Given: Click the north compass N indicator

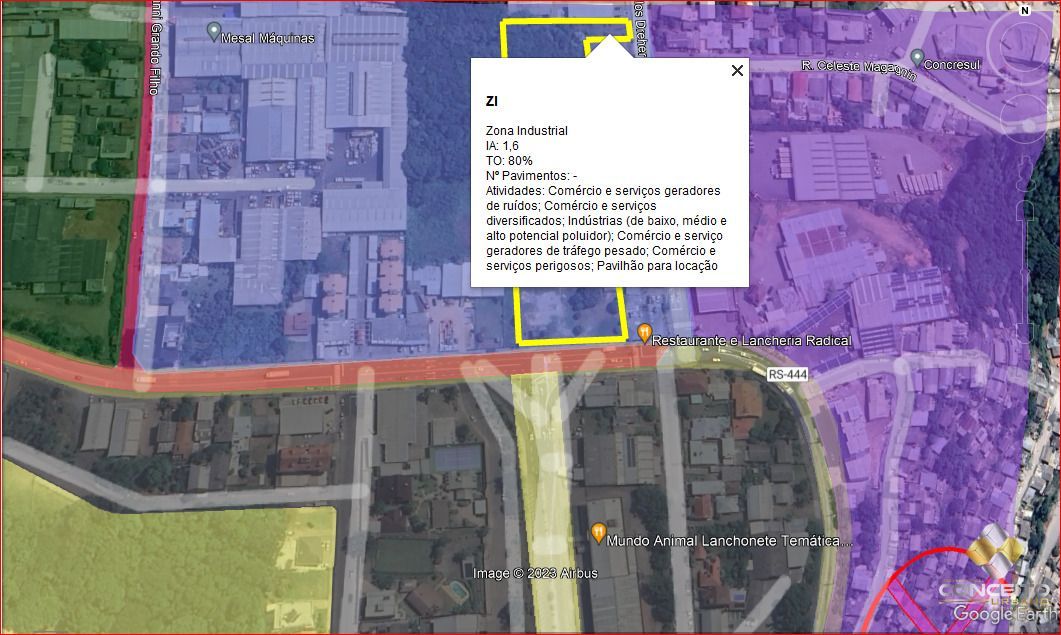Looking at the screenshot, I should (1023, 12).
